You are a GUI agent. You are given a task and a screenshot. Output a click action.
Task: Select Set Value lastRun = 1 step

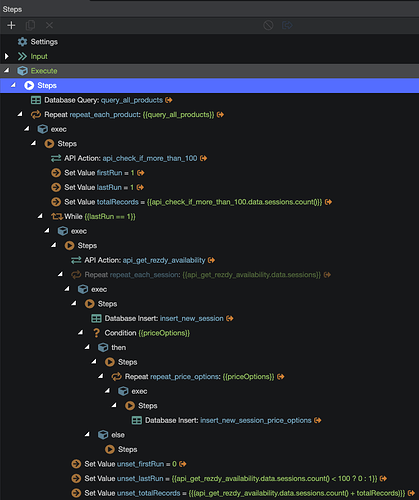[209, 187]
